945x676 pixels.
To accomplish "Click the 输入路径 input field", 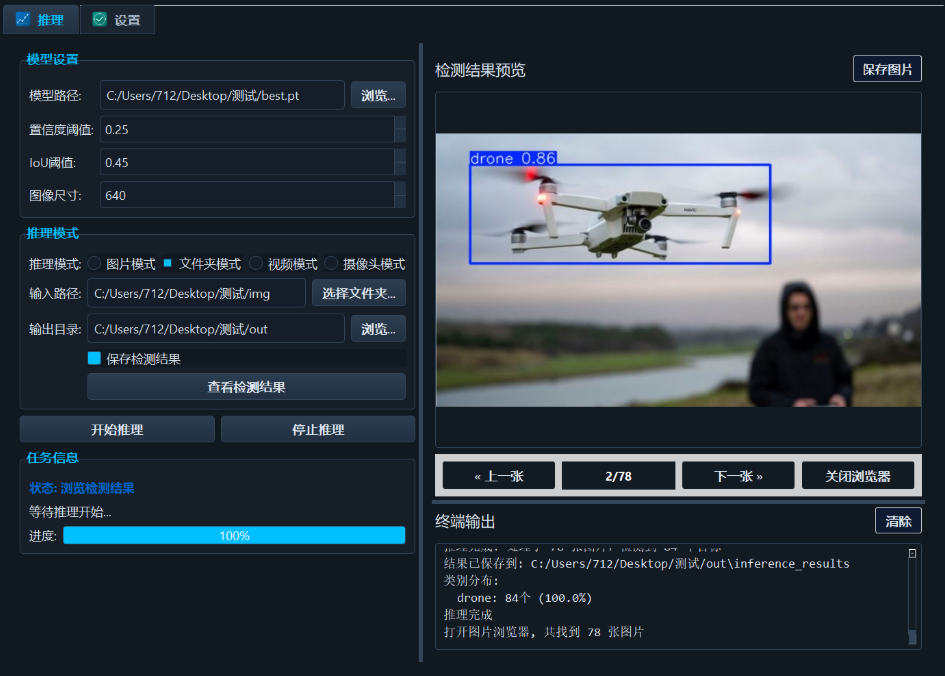I will 196,293.
